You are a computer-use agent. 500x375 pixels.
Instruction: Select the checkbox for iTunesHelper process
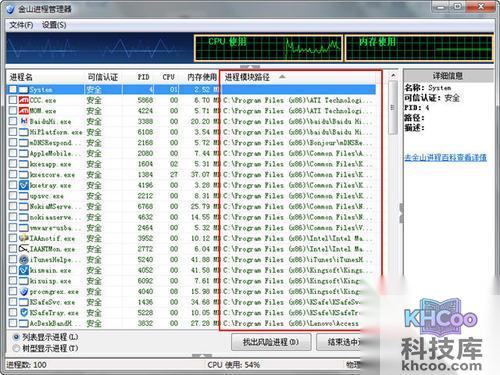click(13, 259)
